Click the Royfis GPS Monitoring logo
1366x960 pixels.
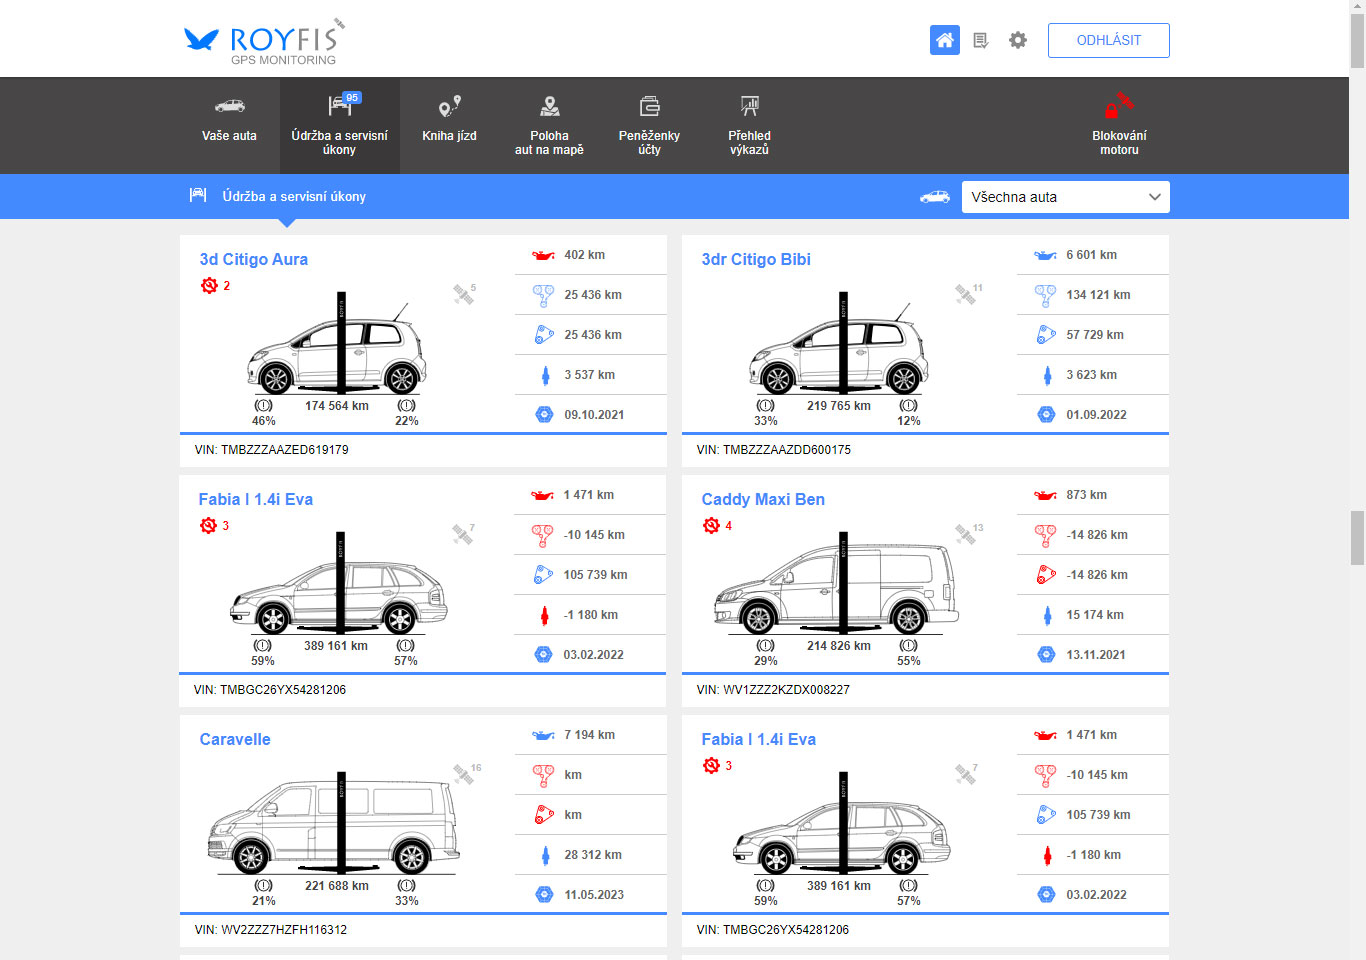pos(265,41)
